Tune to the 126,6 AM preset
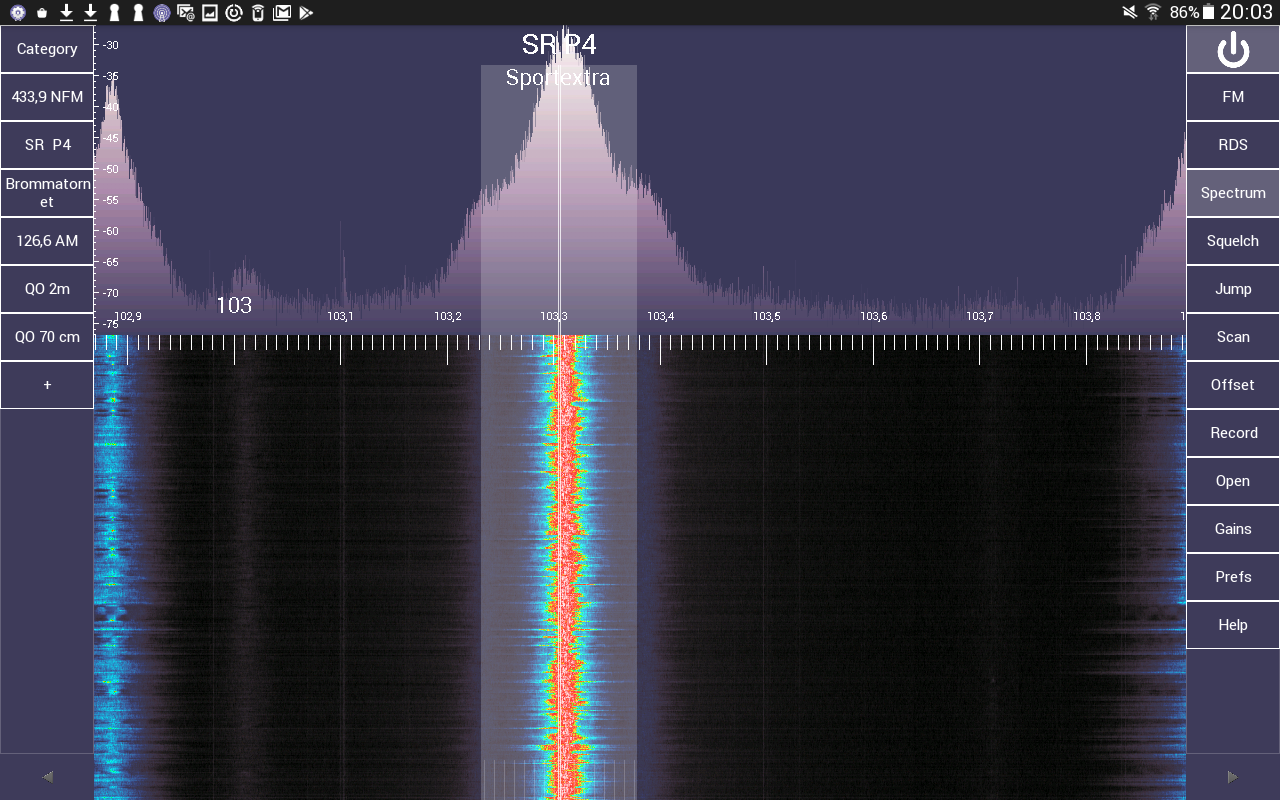Image resolution: width=1280 pixels, height=800 pixels. click(47, 241)
